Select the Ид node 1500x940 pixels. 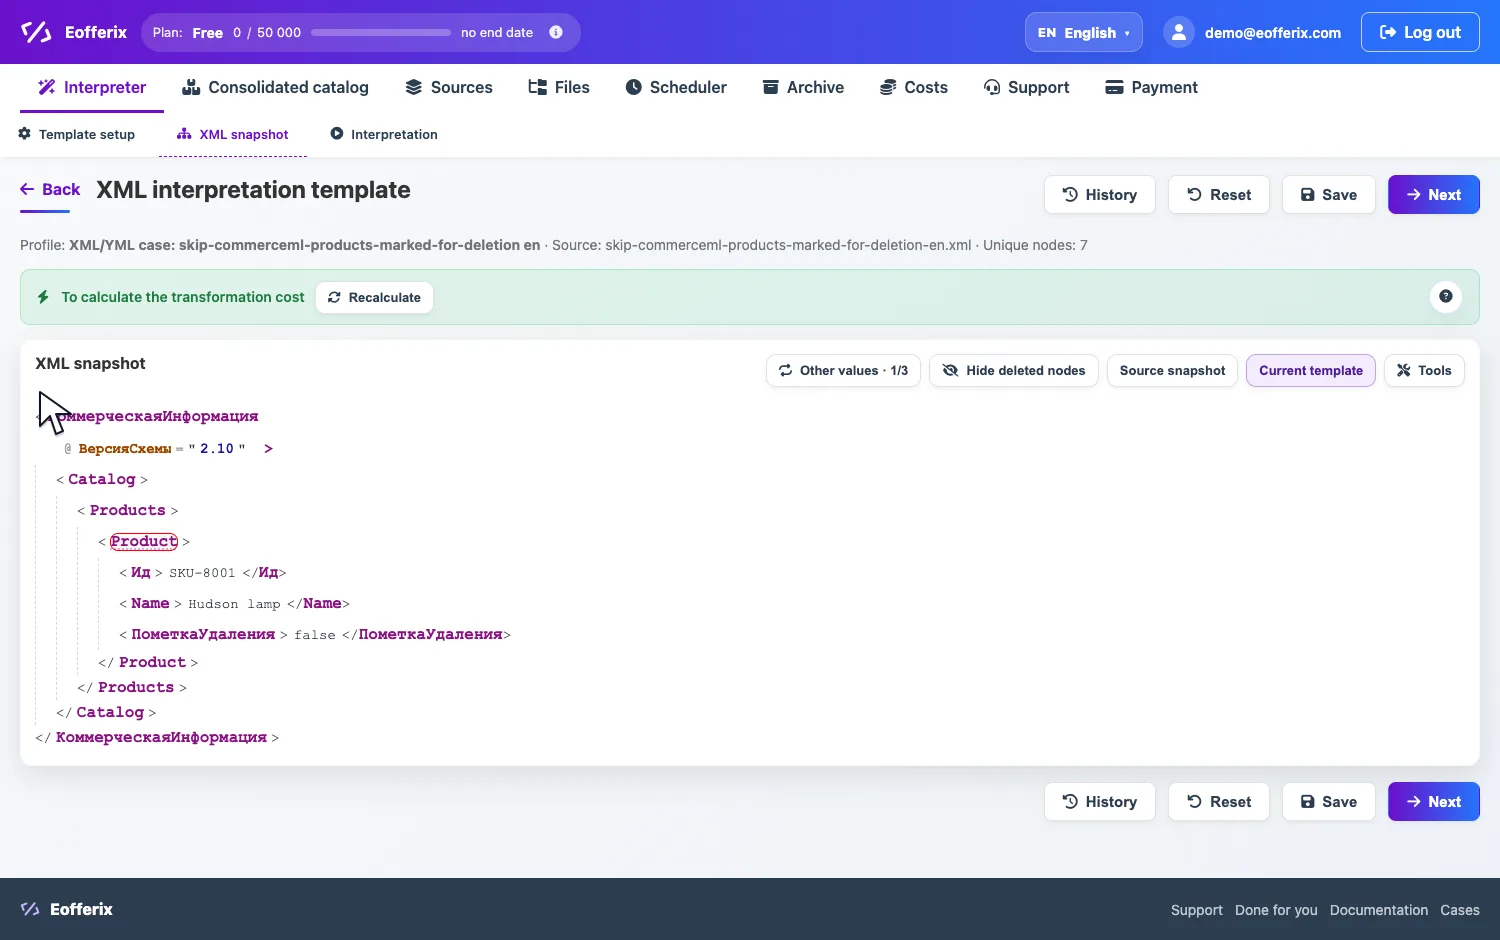141,572
